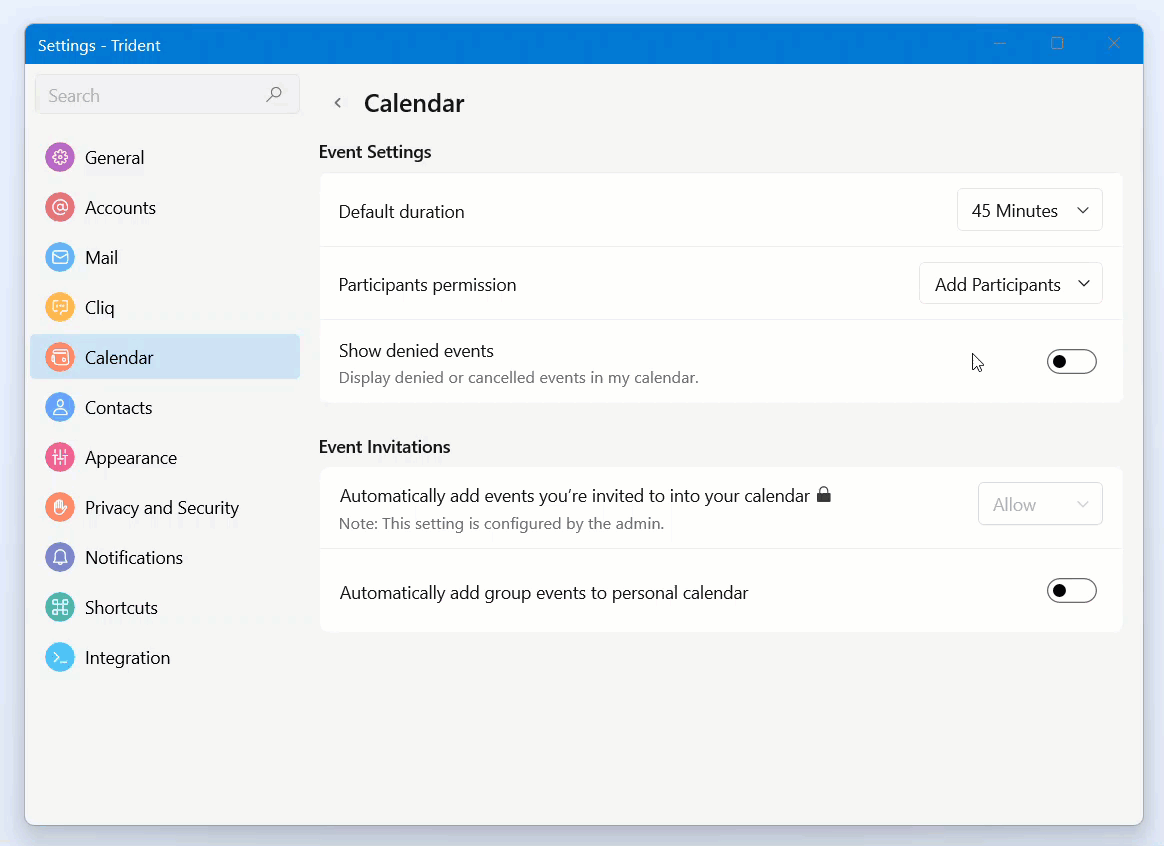This screenshot has width=1164, height=846.
Task: Enable the Show denied events toggle
Action: (1071, 362)
